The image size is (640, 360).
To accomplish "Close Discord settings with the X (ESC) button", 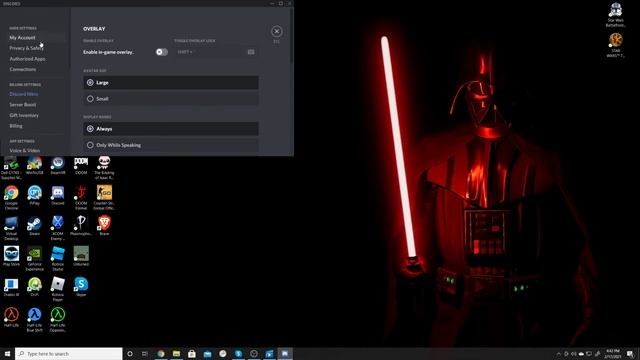I will (276, 31).
